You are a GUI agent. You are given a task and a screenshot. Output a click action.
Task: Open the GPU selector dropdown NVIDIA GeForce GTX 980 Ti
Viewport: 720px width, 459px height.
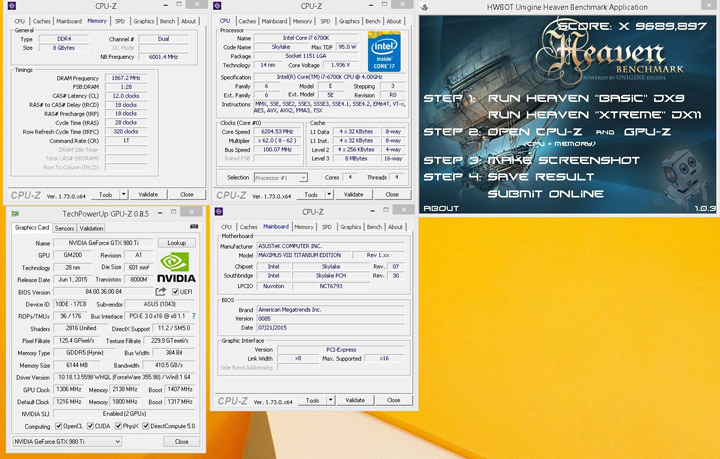tap(67, 442)
